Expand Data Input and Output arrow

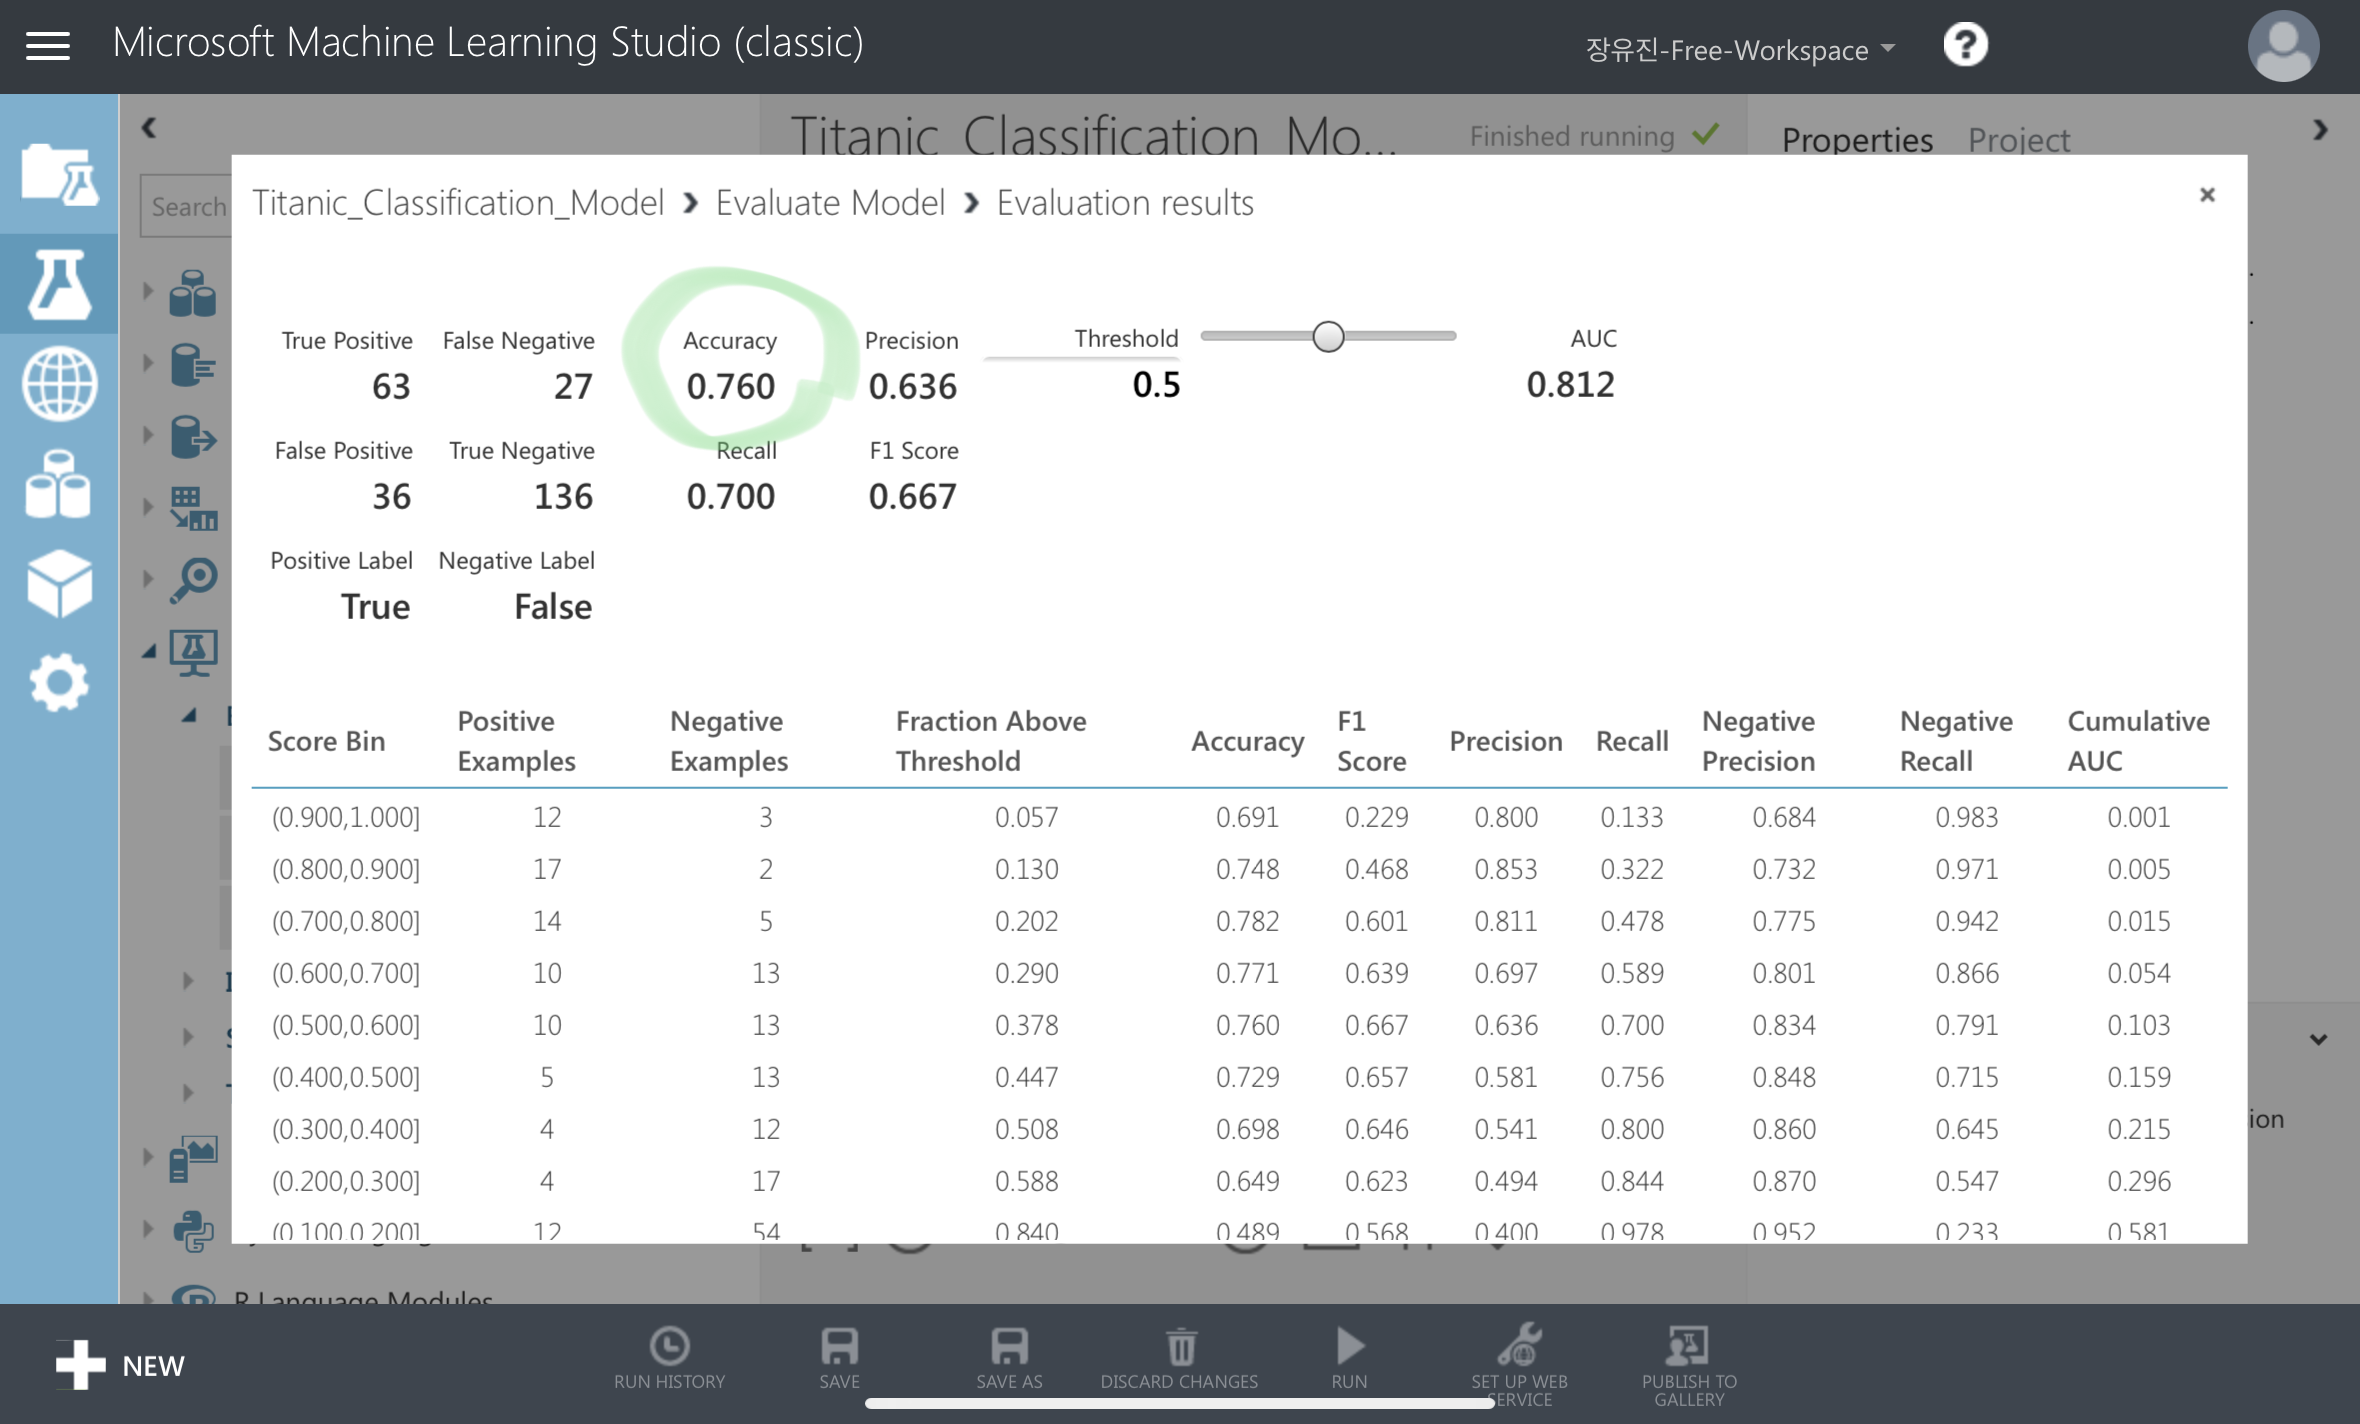pyautogui.click(x=148, y=435)
